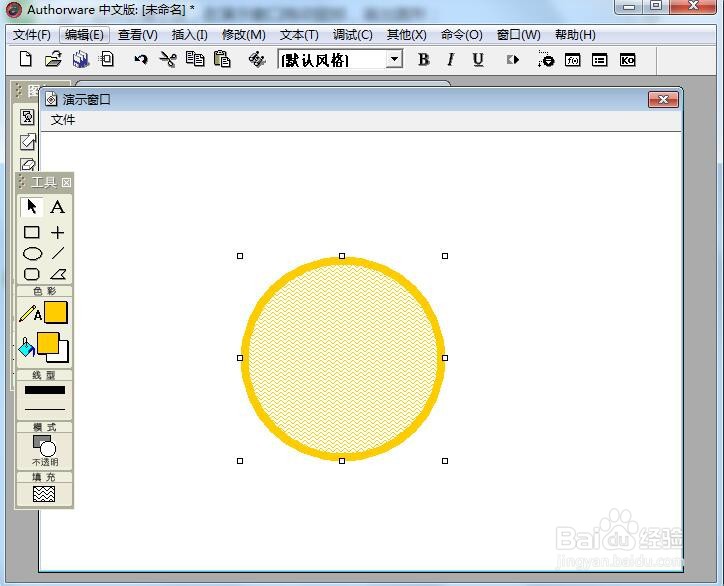Open the 查看(V) menu
Viewport: 724px width, 586px height.
pos(138,35)
